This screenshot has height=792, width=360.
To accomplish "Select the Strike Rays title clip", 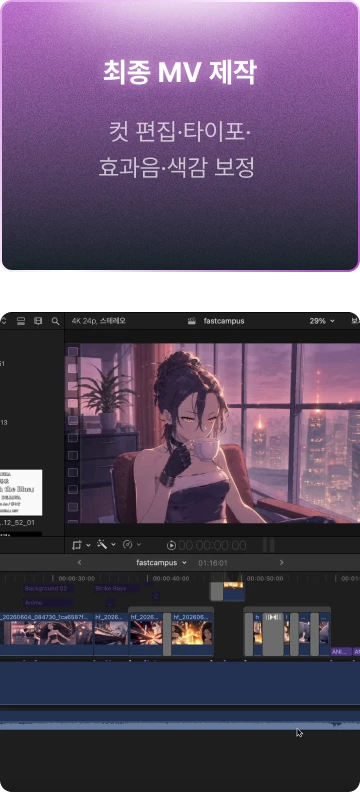I will 117,588.
